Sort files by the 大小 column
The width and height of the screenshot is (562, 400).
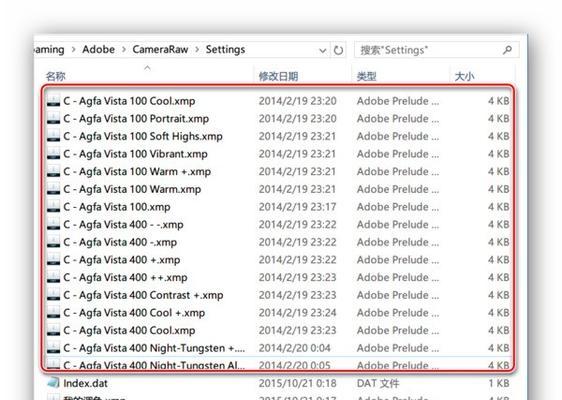(464, 76)
